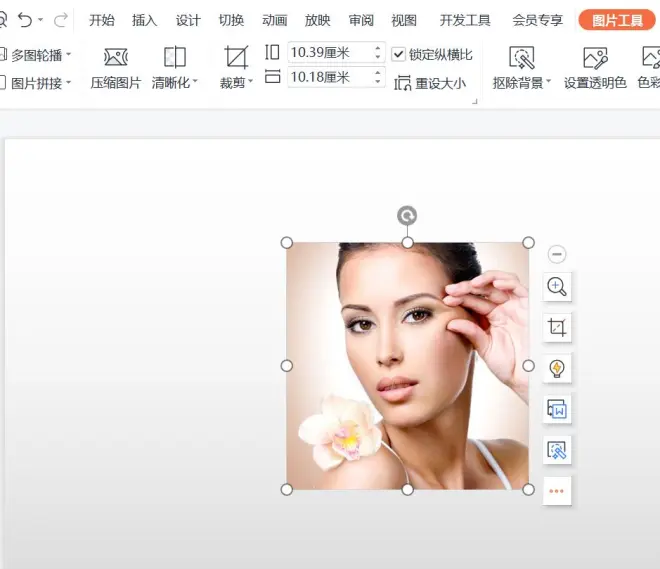Open the 会员专享 tab
660x569 pixels.
pyautogui.click(x=538, y=20)
